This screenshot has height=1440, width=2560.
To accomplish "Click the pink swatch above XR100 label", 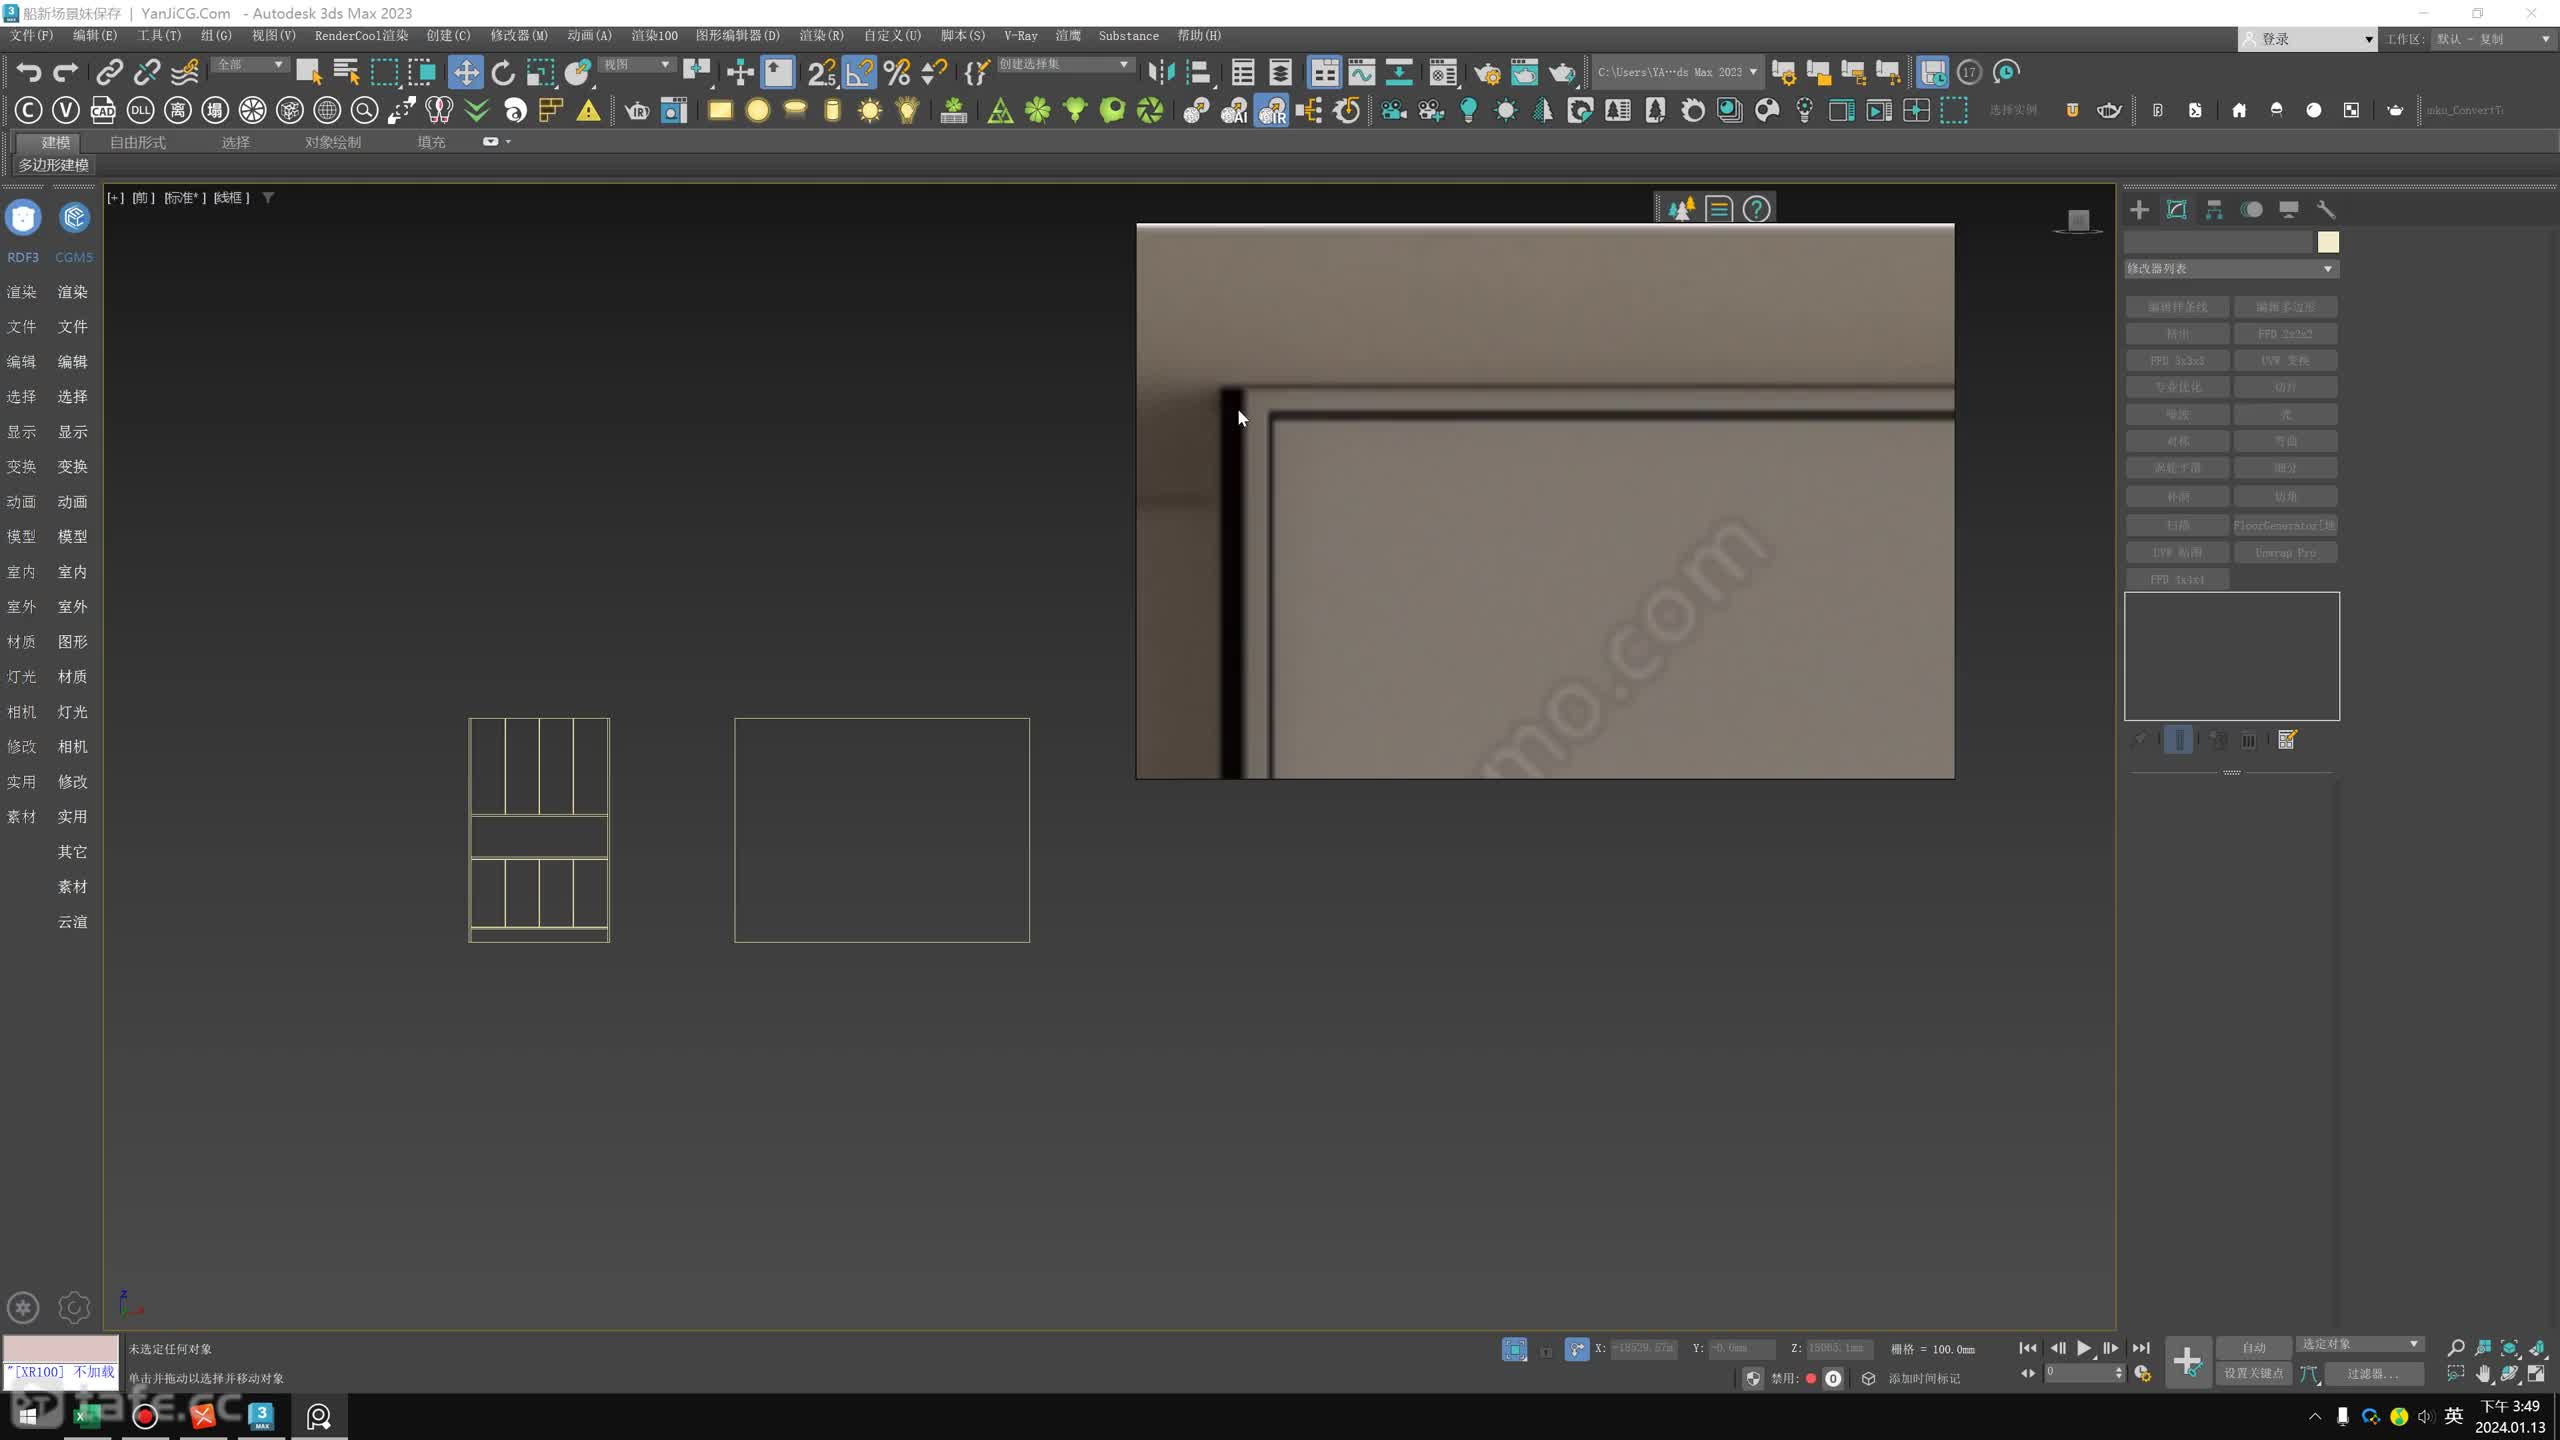I will 61,1348.
